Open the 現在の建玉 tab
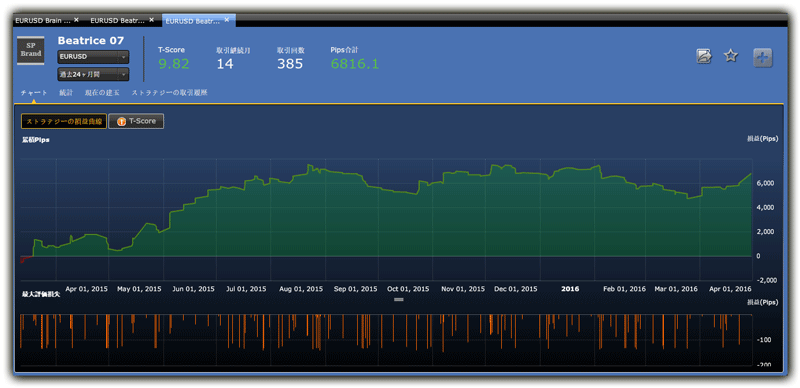 pyautogui.click(x=102, y=93)
